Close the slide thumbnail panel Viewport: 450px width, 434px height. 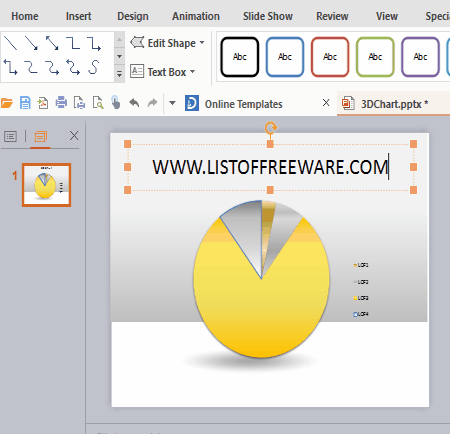[x=74, y=136]
